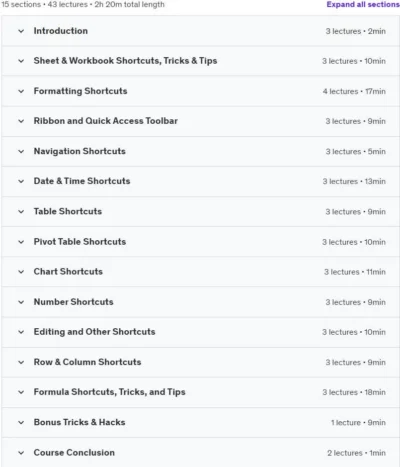
Task: Expand Sheet & Workbook Shortcuts section chevron
Action: 21,61
